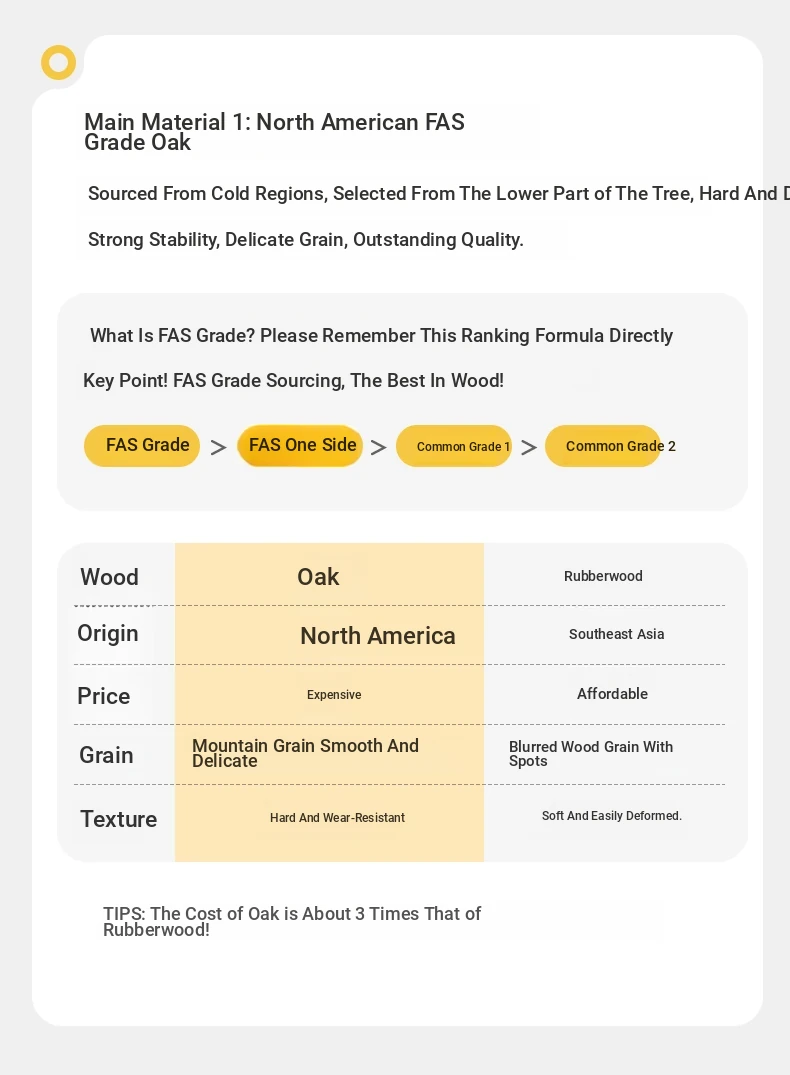
Task: Select the FAS One Side pill
Action: (300, 446)
